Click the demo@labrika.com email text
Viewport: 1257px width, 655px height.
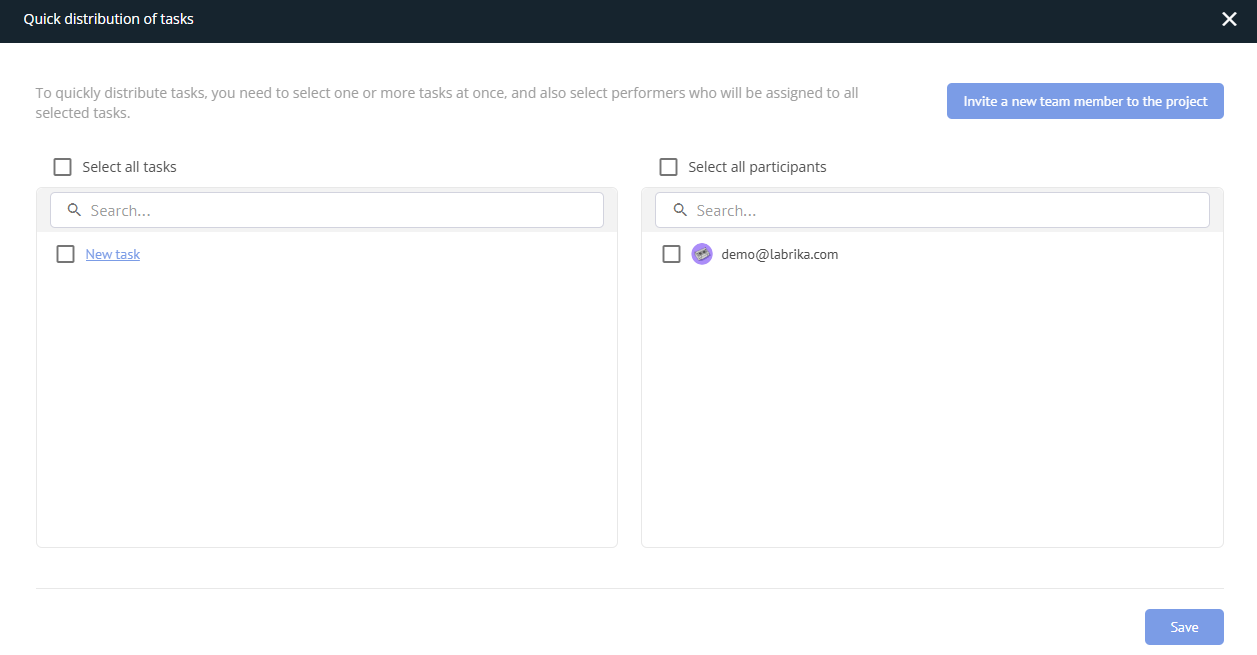[x=780, y=254]
